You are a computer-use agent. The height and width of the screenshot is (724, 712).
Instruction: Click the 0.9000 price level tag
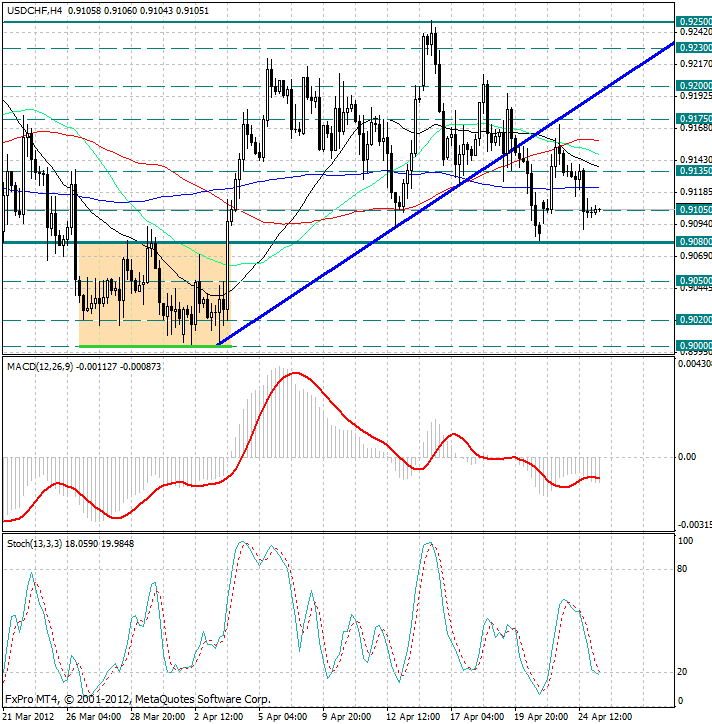pyautogui.click(x=695, y=346)
